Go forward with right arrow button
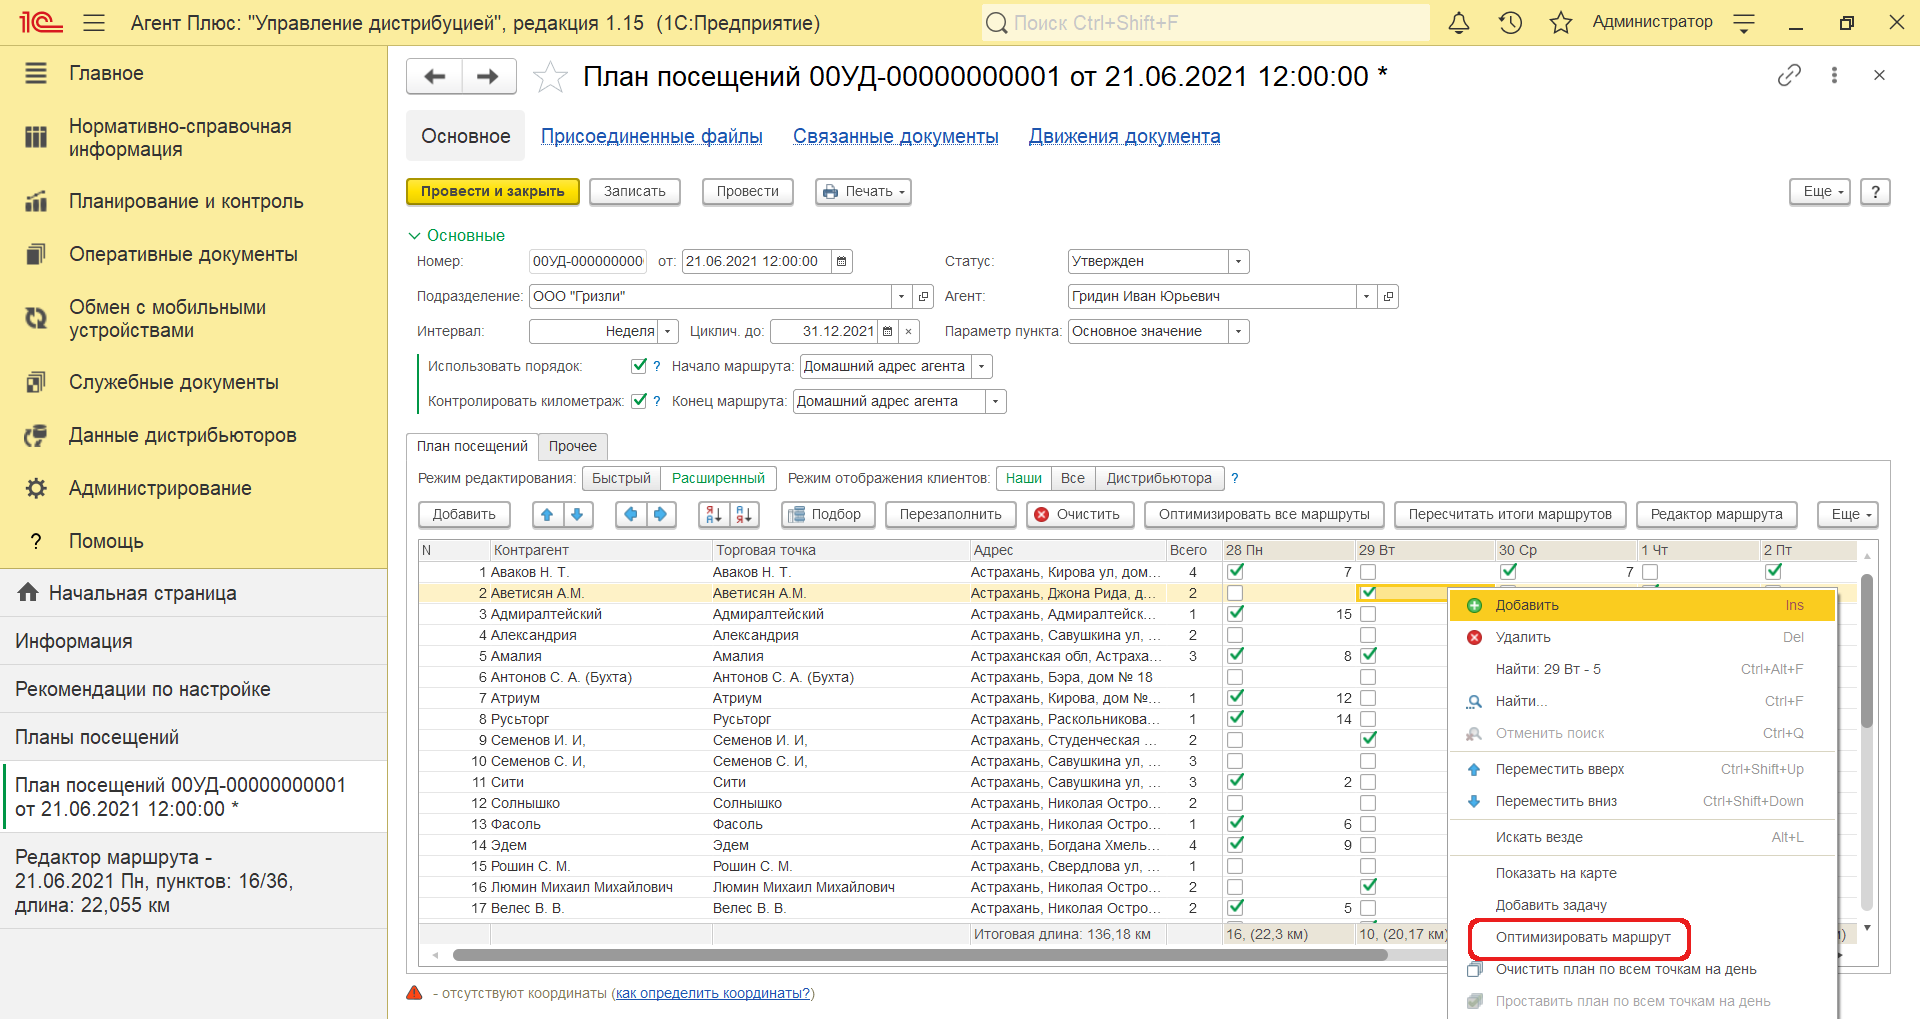Image resolution: width=1920 pixels, height=1019 pixels. [488, 76]
